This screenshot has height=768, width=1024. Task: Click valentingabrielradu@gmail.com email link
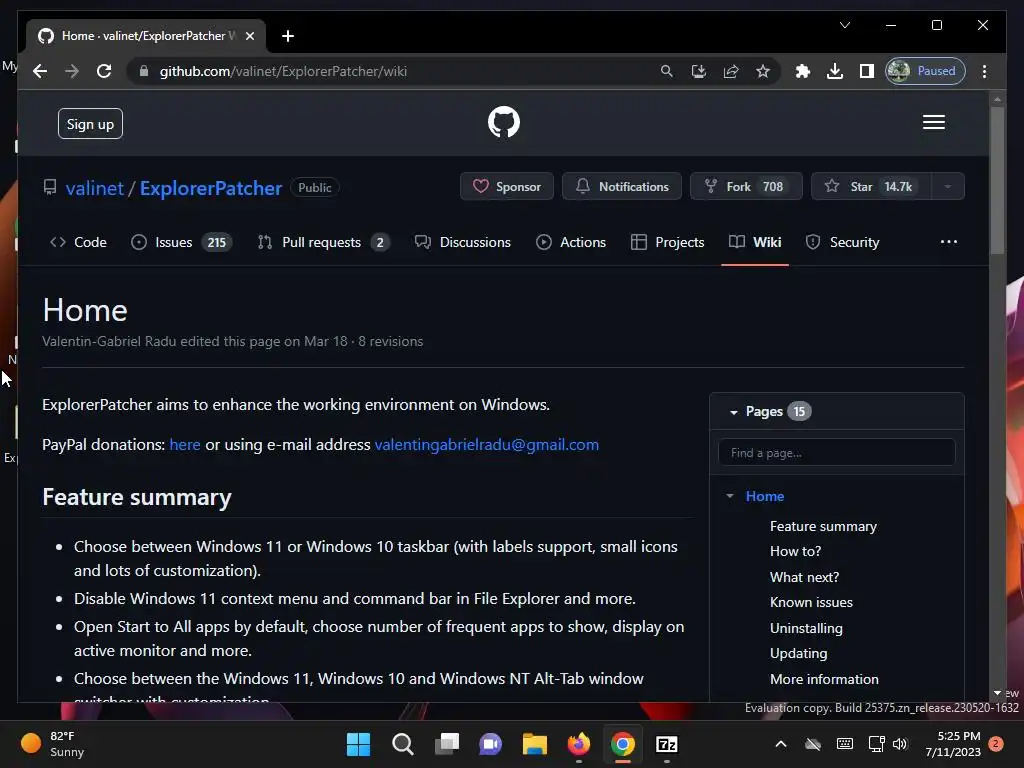(x=487, y=445)
